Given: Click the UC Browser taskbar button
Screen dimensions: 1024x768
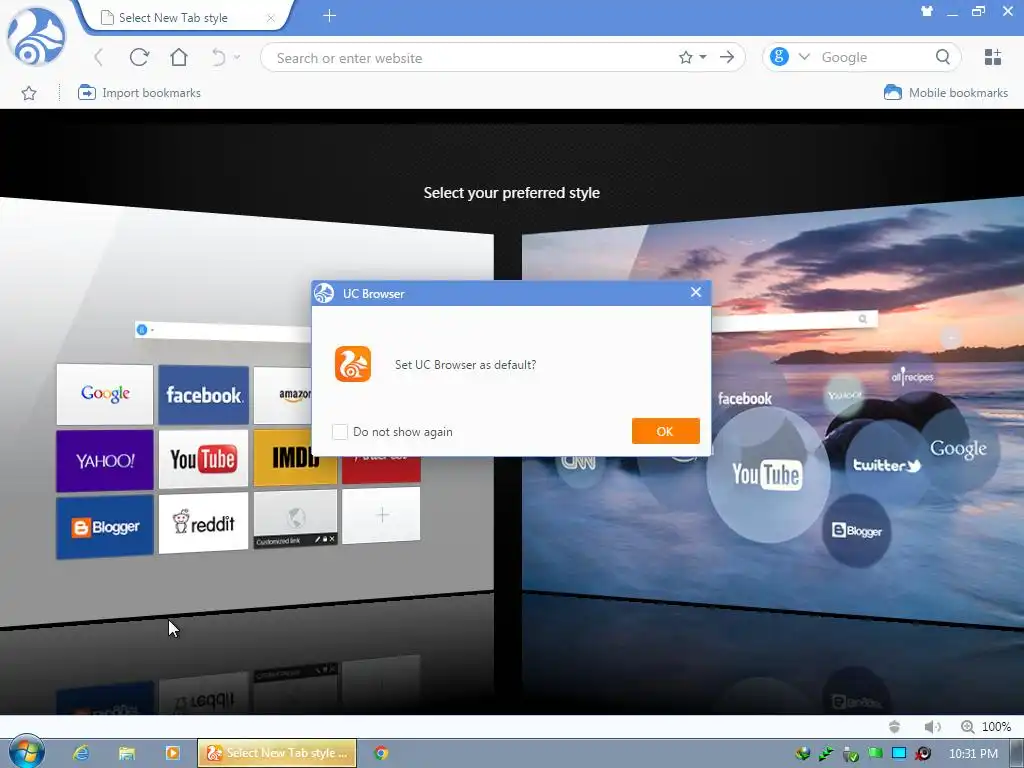Looking at the screenshot, I should pos(277,753).
